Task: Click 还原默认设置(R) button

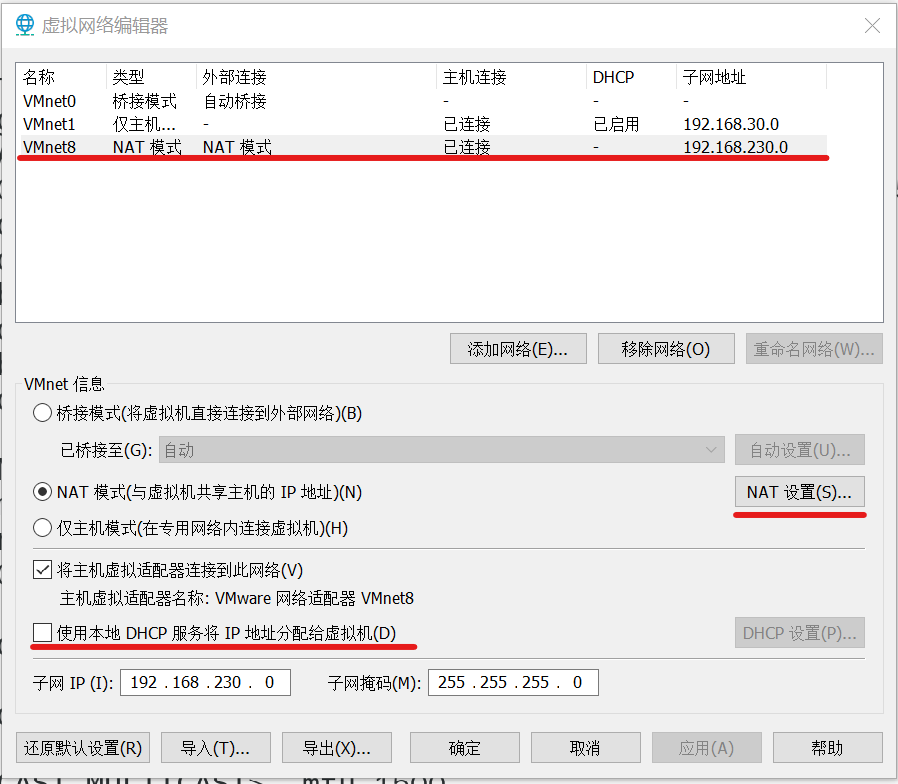Action: pos(83,748)
